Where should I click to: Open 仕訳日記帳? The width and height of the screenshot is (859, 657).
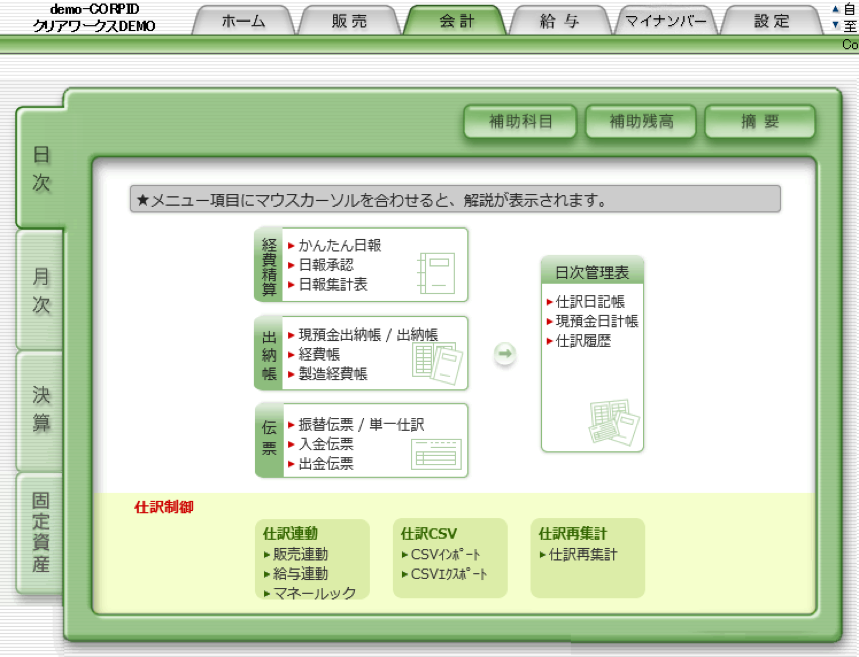(x=590, y=301)
